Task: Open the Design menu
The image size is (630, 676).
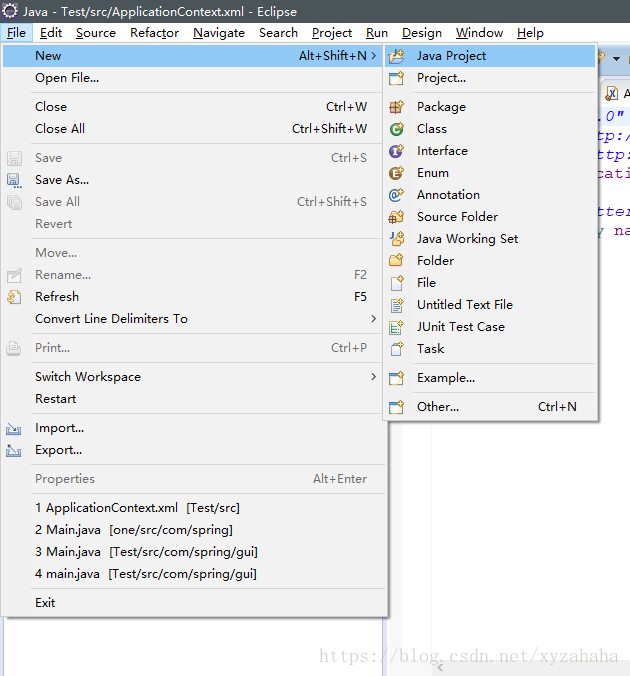Action: point(422,33)
